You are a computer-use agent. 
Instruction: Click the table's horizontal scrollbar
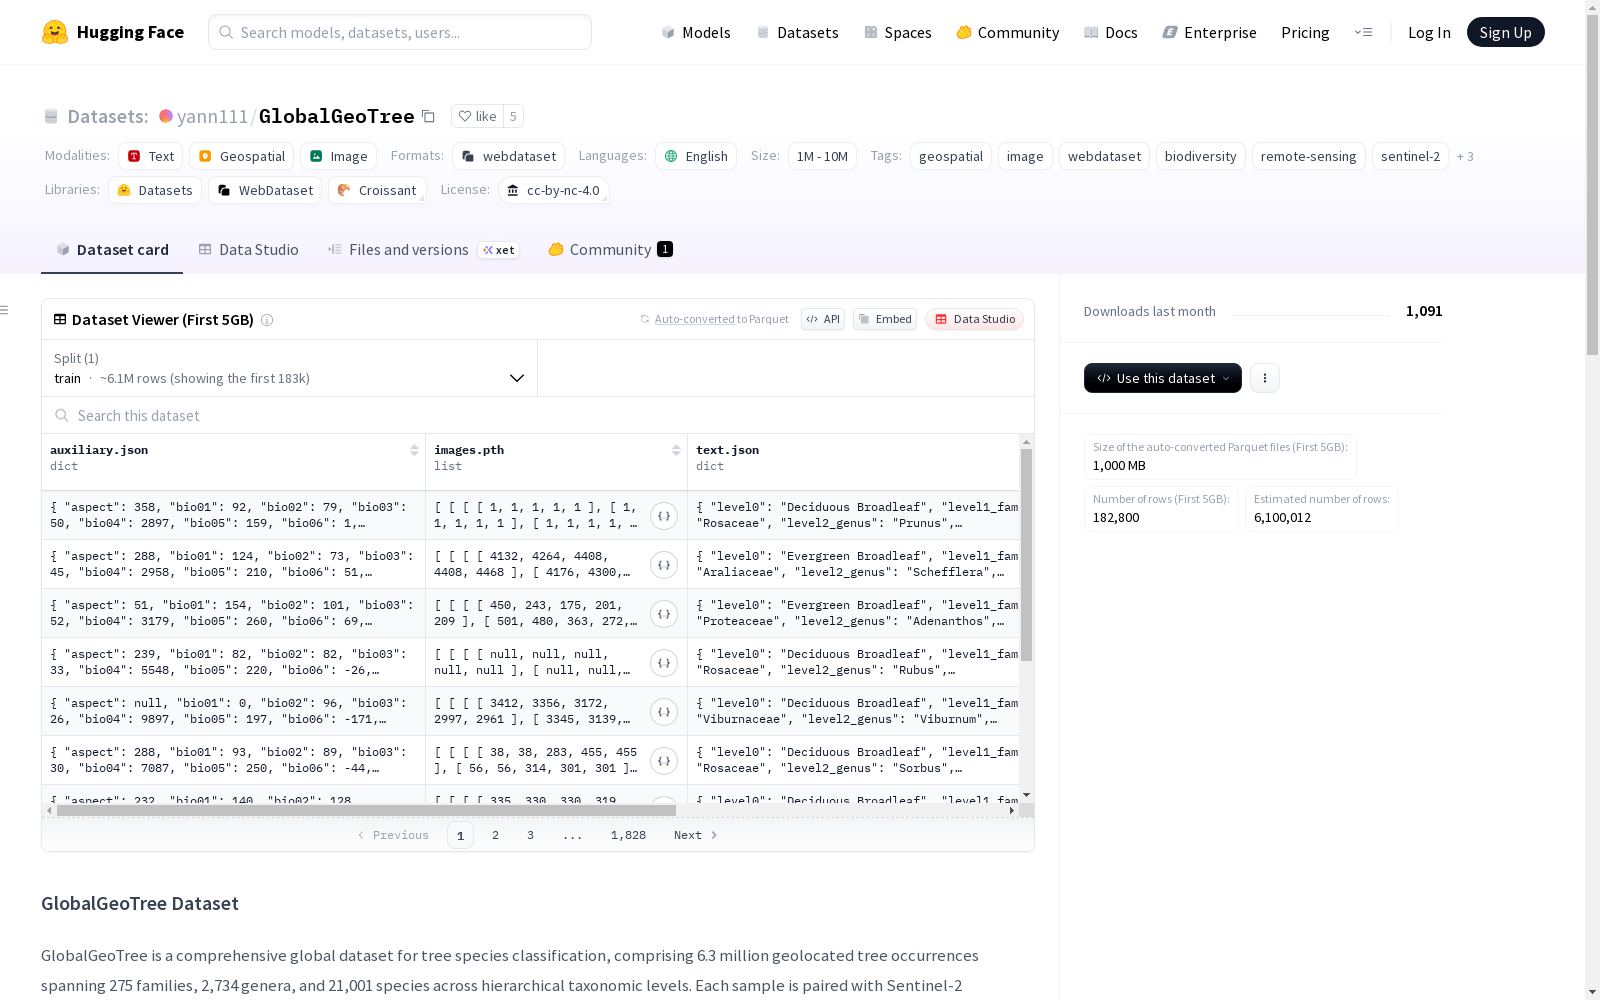coord(366,811)
